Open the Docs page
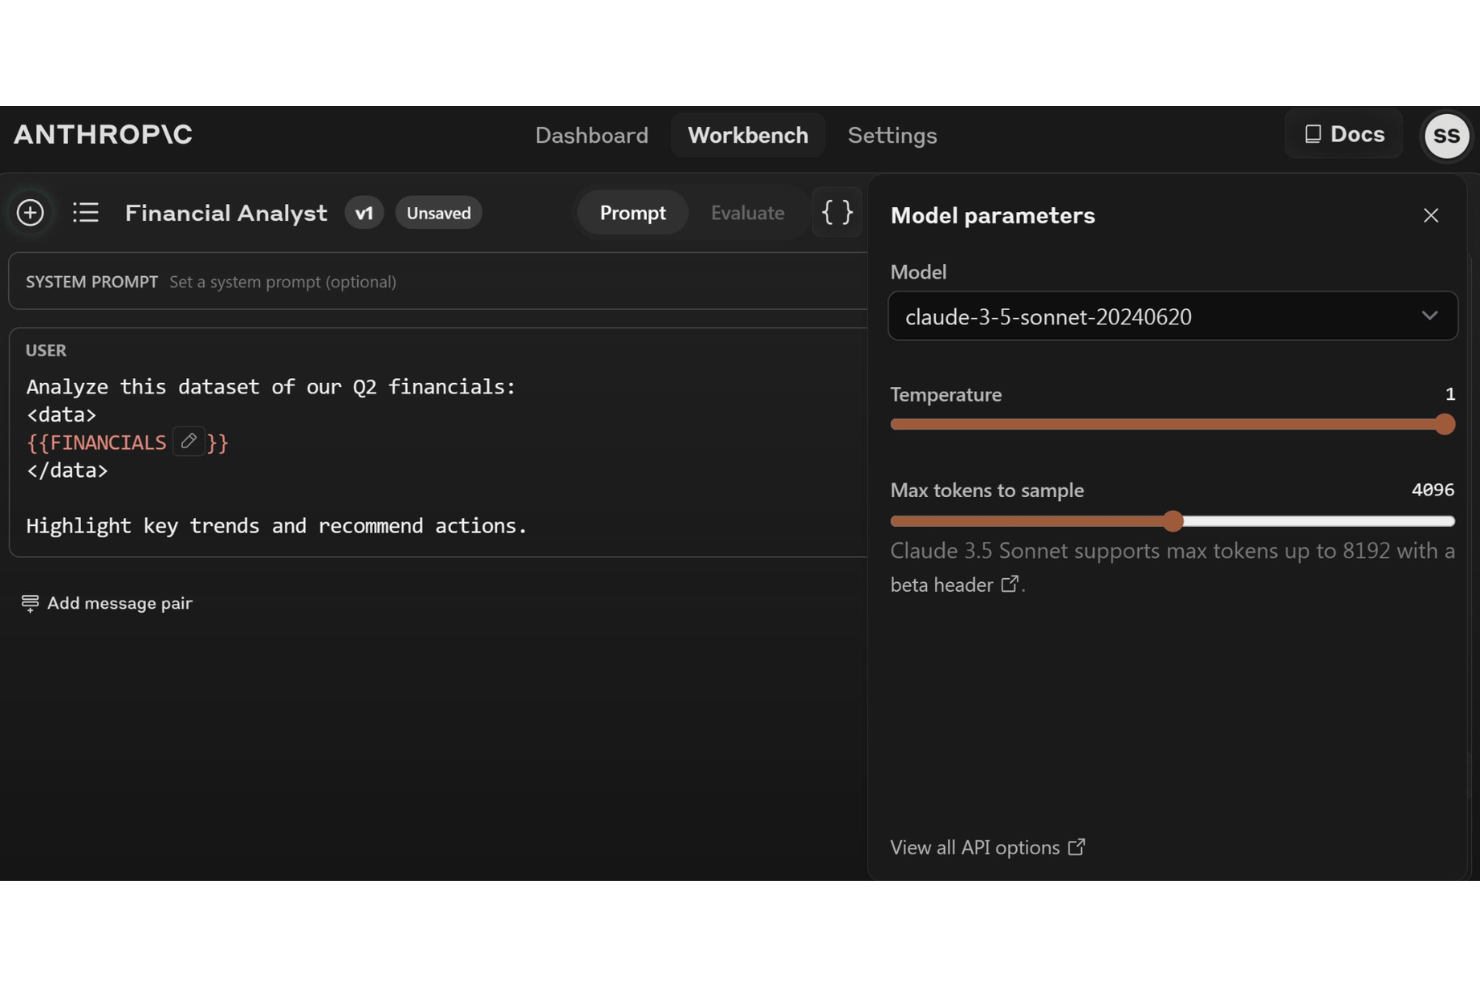1480x987 pixels. [x=1344, y=134]
